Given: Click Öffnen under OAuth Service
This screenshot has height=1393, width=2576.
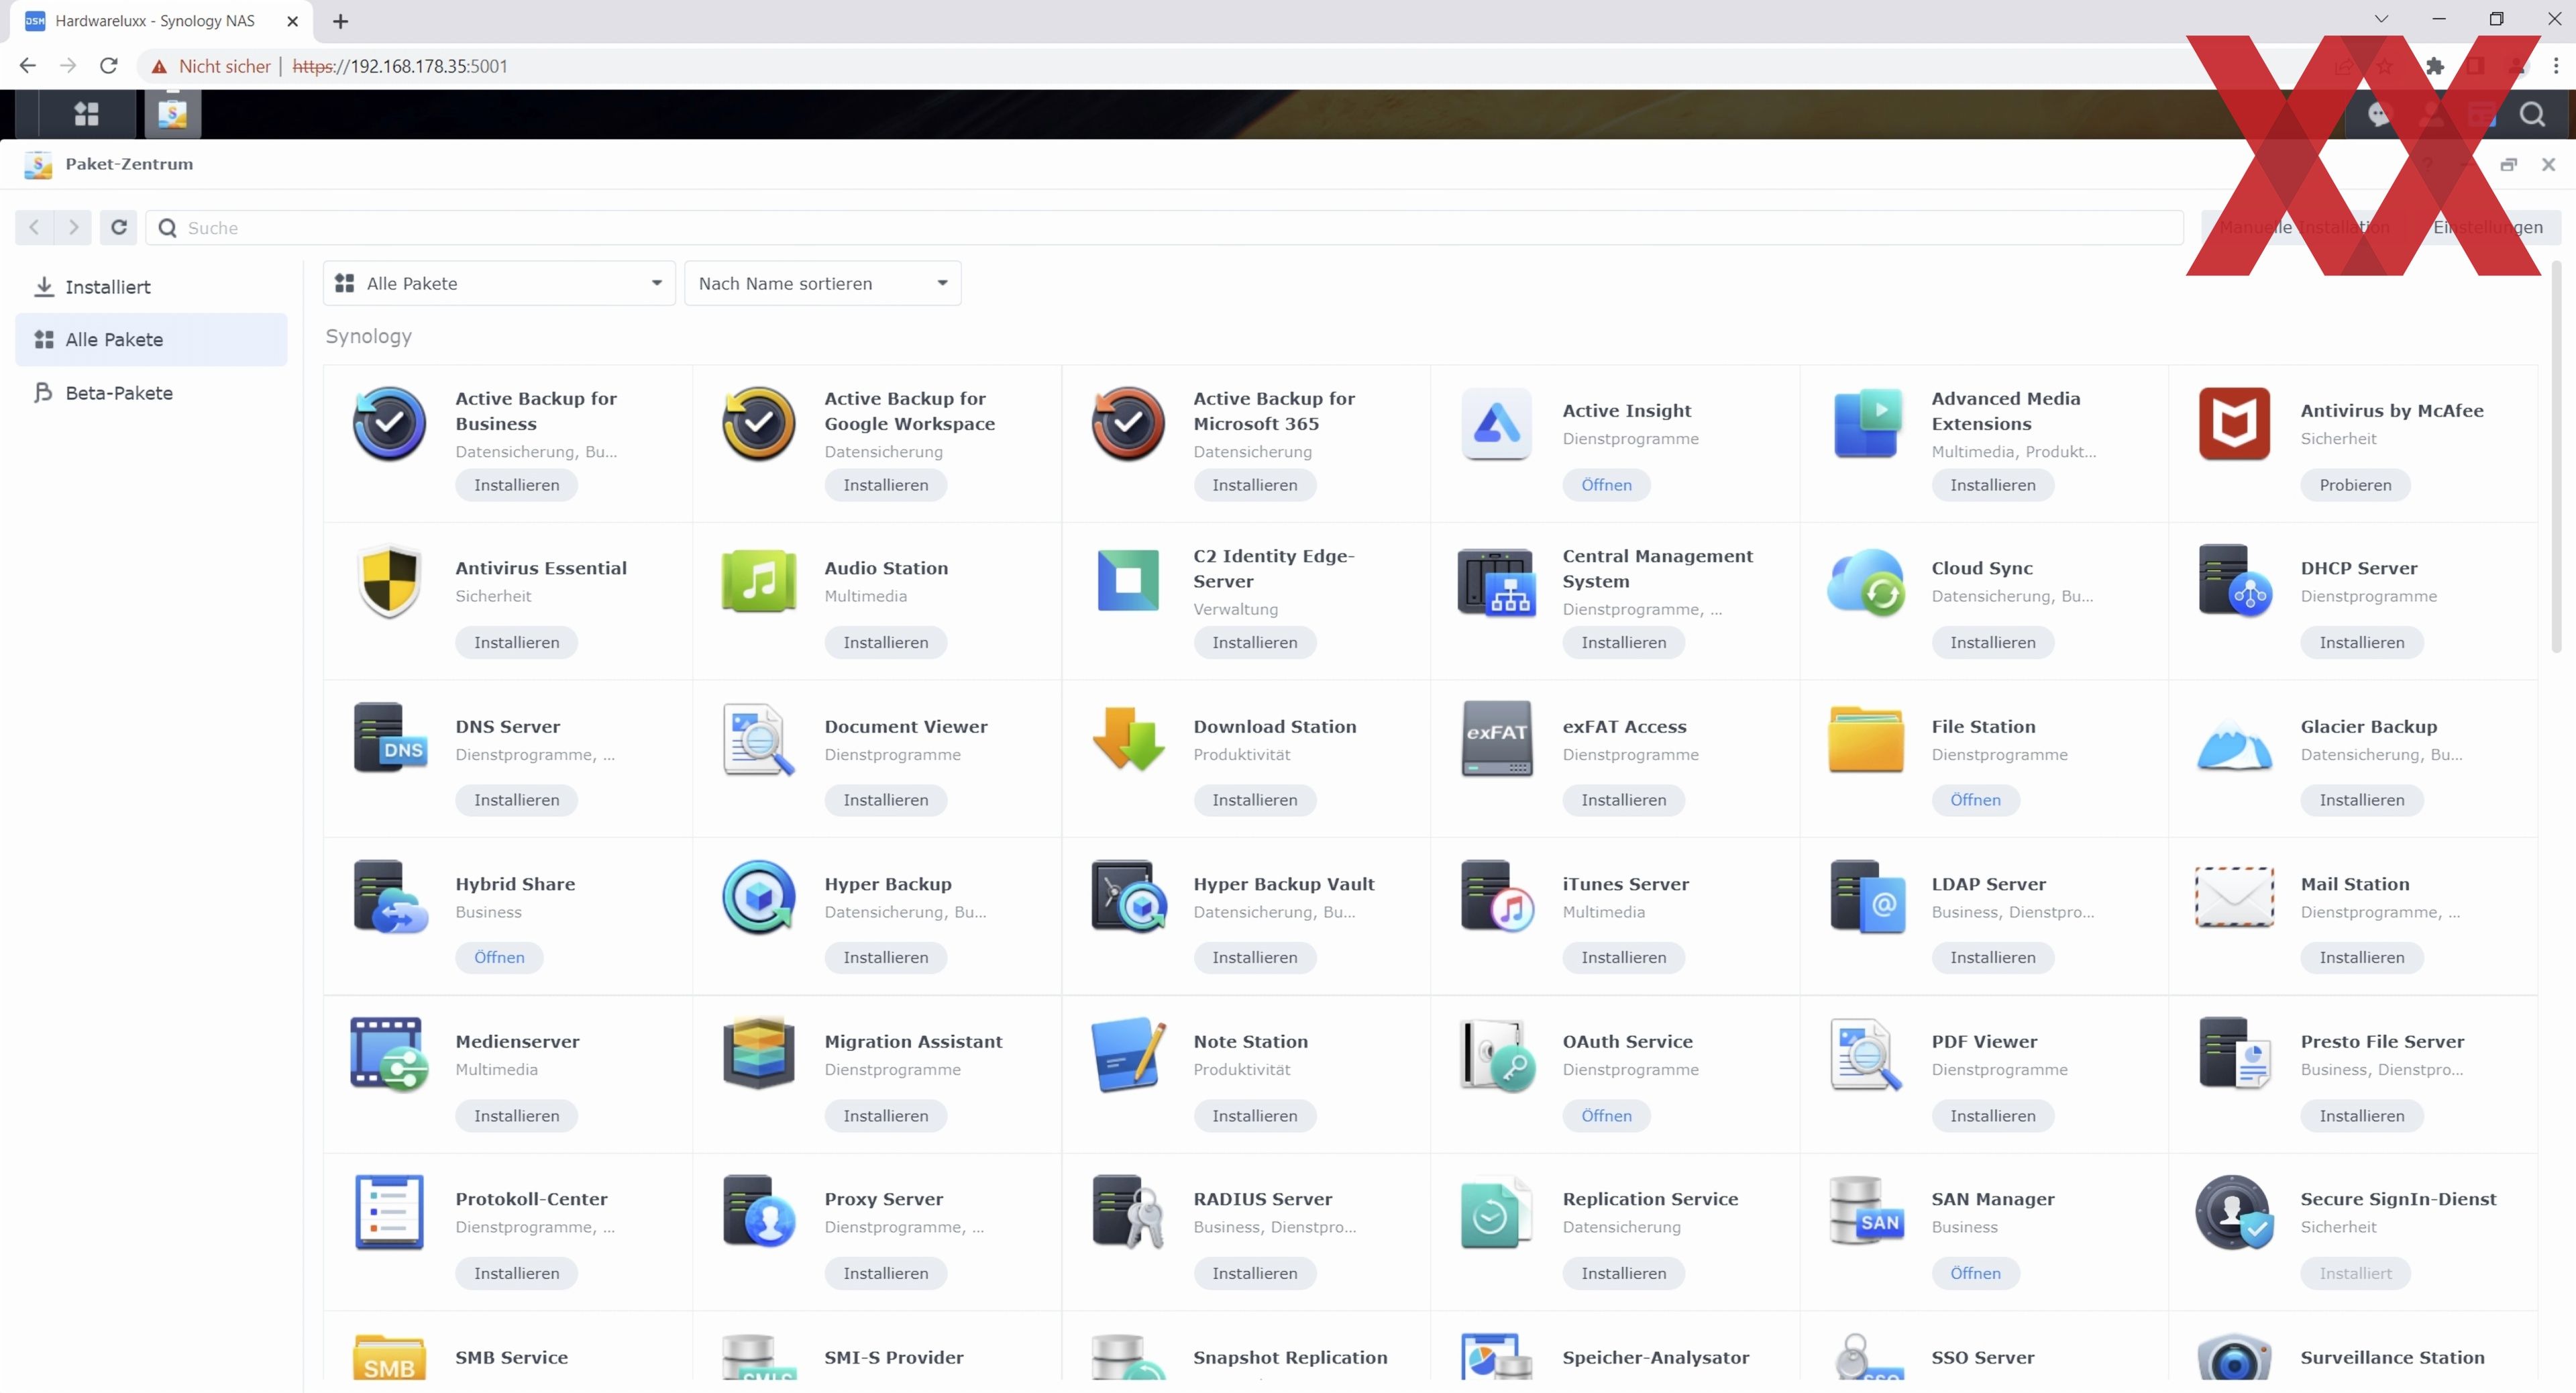Looking at the screenshot, I should (1606, 1115).
